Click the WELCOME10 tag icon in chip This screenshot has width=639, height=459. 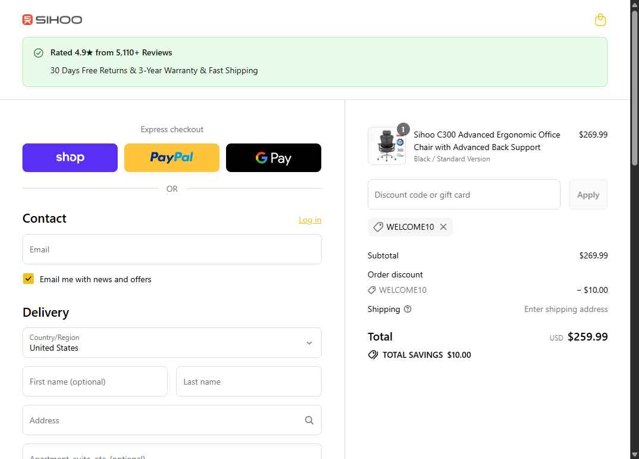pos(378,227)
